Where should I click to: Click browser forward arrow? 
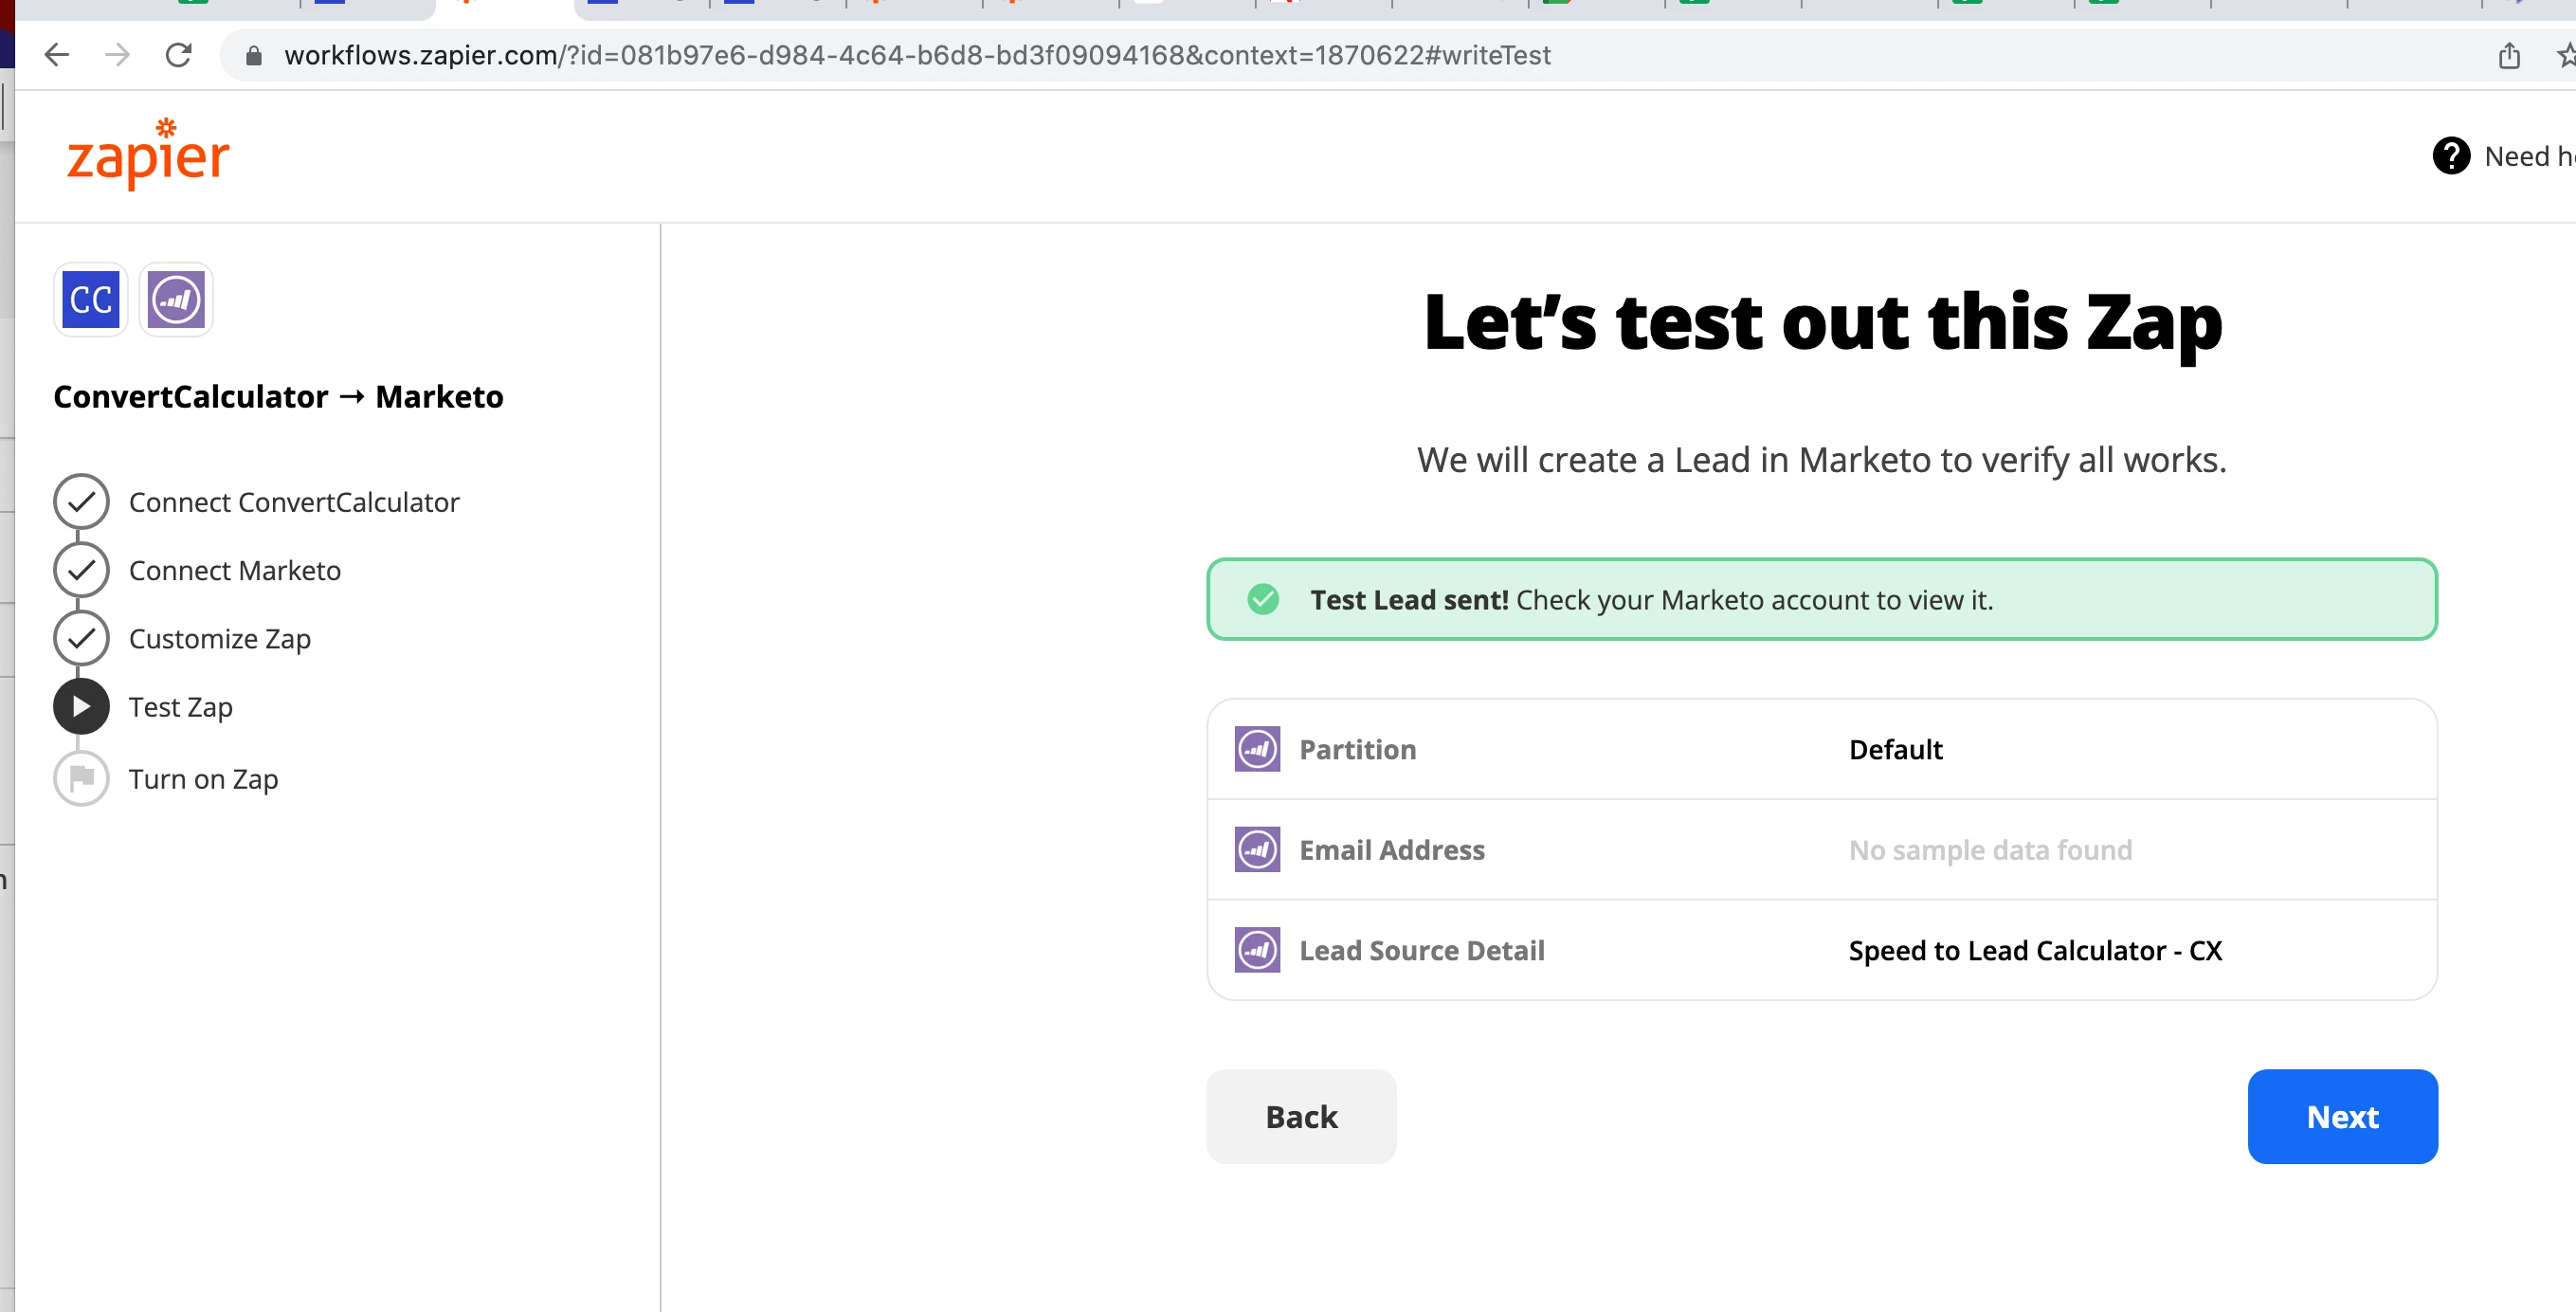pyautogui.click(x=117, y=55)
